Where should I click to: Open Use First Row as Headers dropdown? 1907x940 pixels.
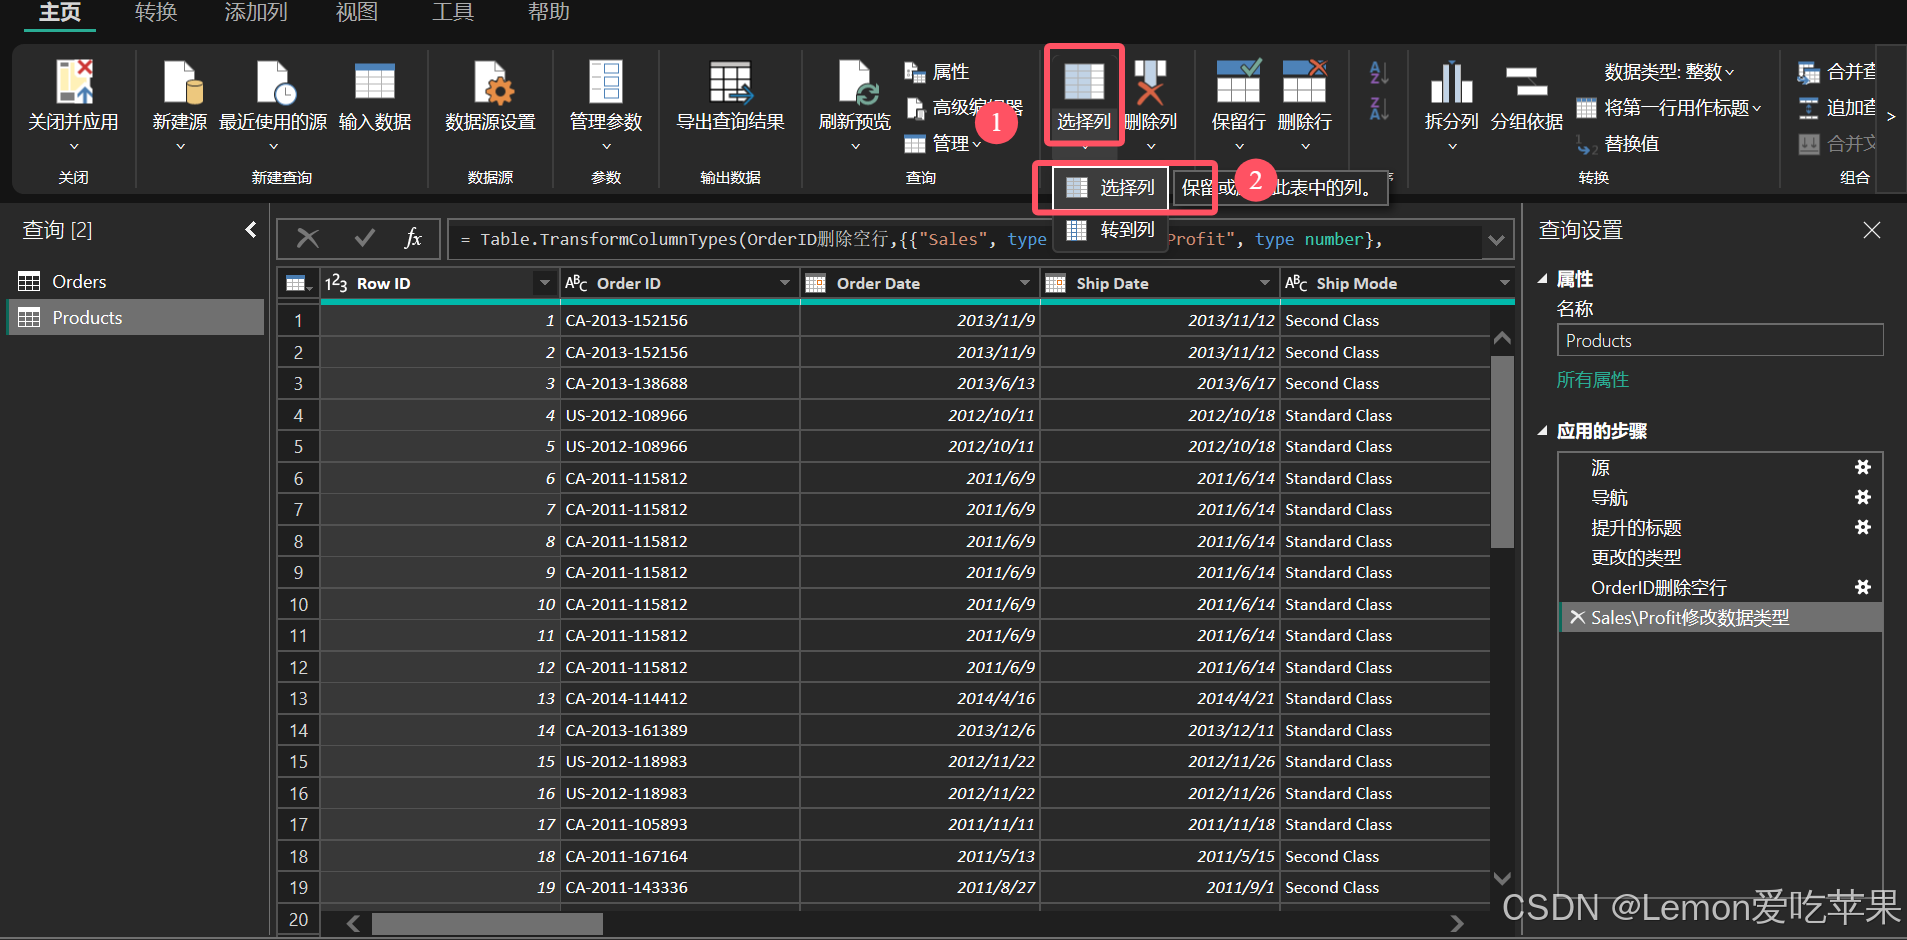tap(1669, 108)
